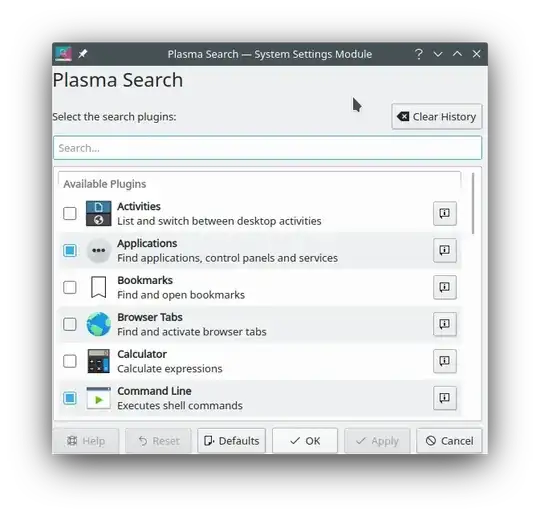Select 'Executes shell commands' description text
The width and height of the screenshot is (540, 516).
[180, 405]
